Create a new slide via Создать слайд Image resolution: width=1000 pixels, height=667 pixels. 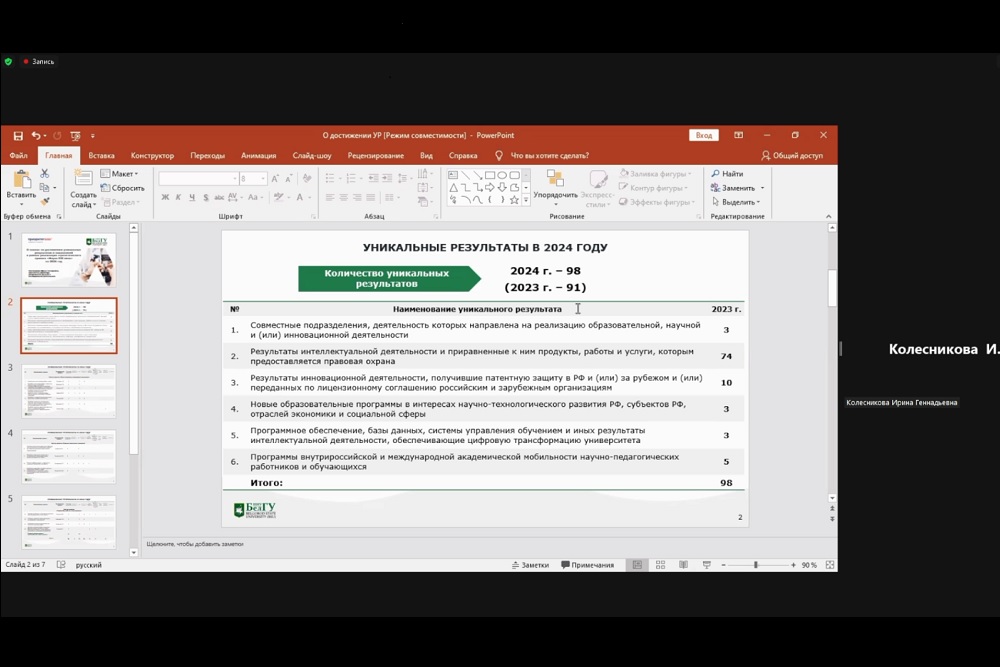point(84,188)
